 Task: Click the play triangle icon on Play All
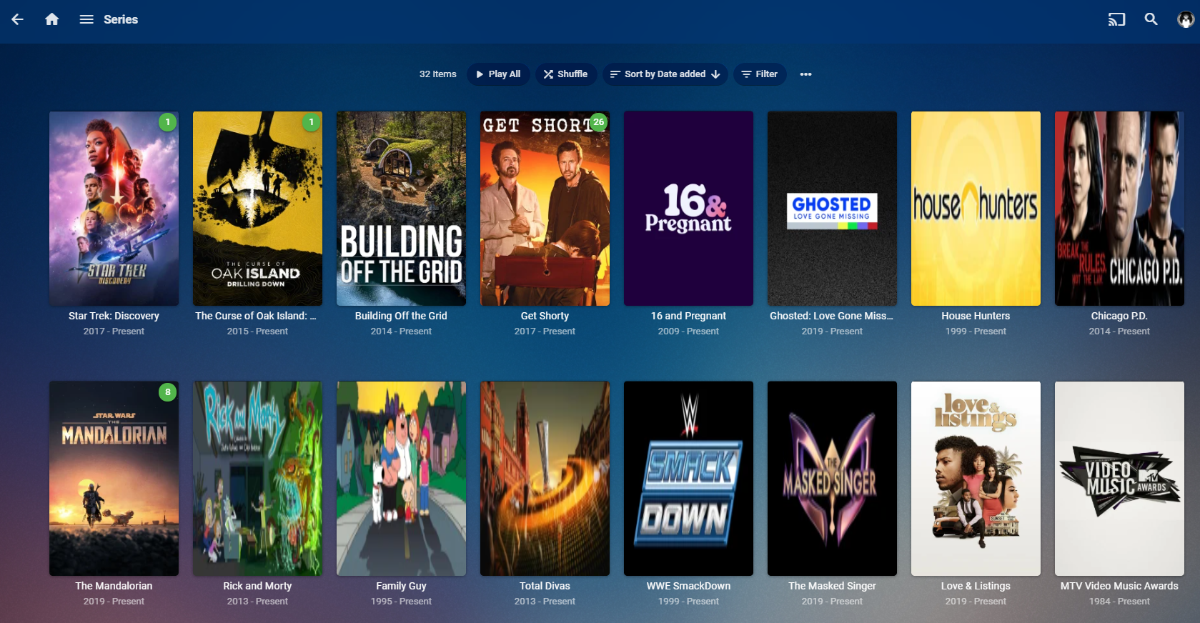481,73
